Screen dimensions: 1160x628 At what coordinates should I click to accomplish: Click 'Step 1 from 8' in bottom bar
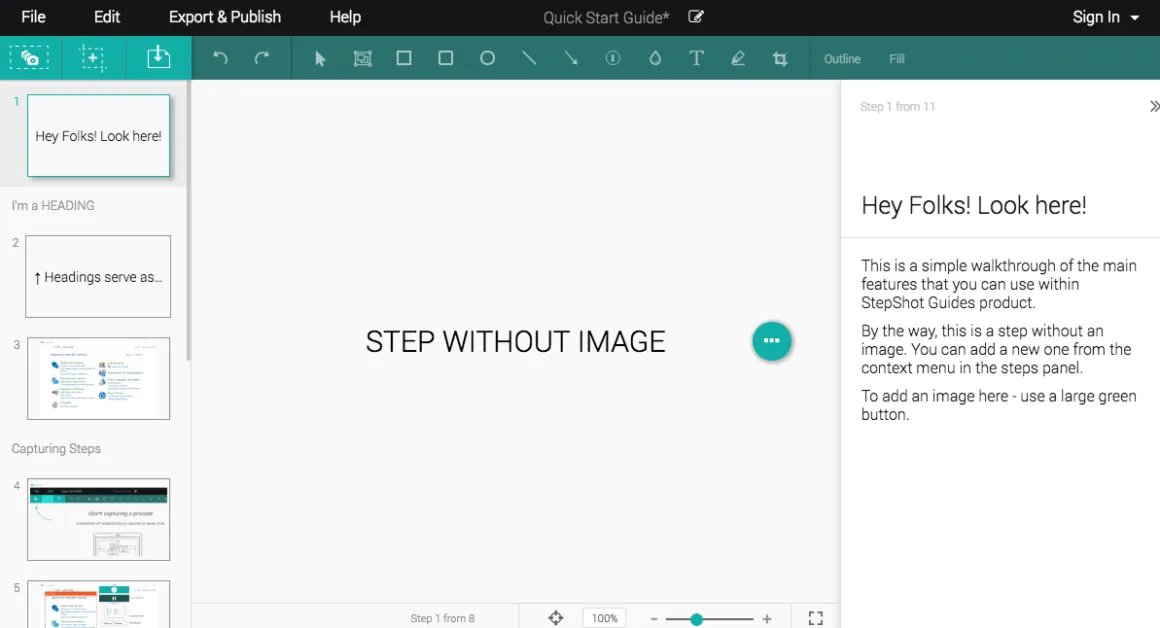click(442, 618)
